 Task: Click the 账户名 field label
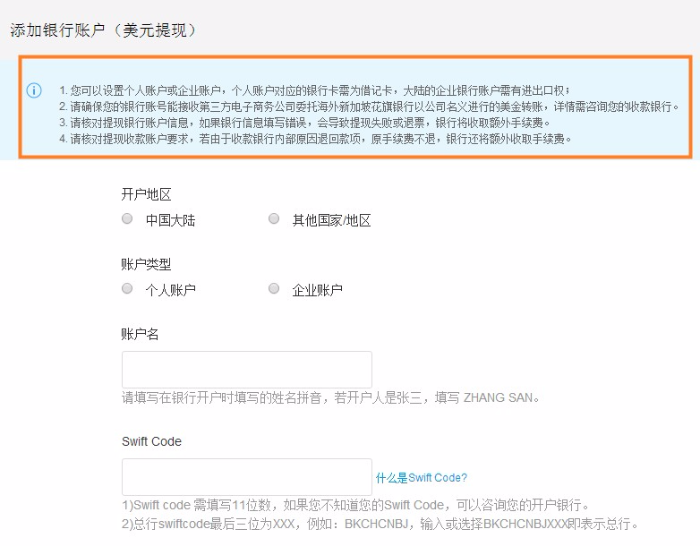coord(140,334)
